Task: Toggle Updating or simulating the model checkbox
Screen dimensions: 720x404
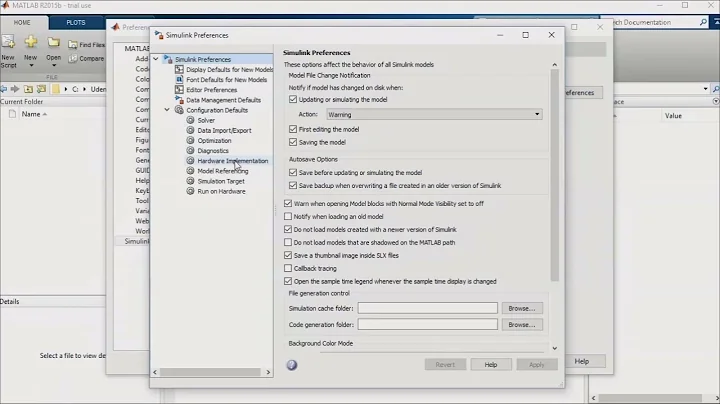Action: pyautogui.click(x=293, y=99)
